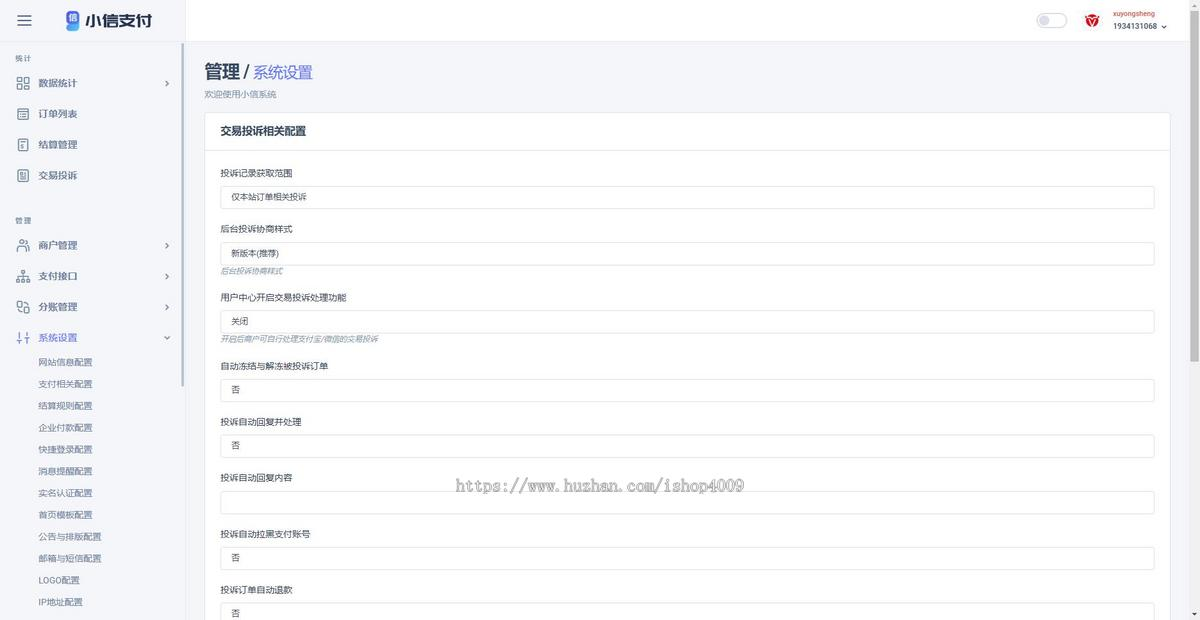Click the xuyongsheng username text
Screen dimensions: 1200x620
(x=1134, y=14)
